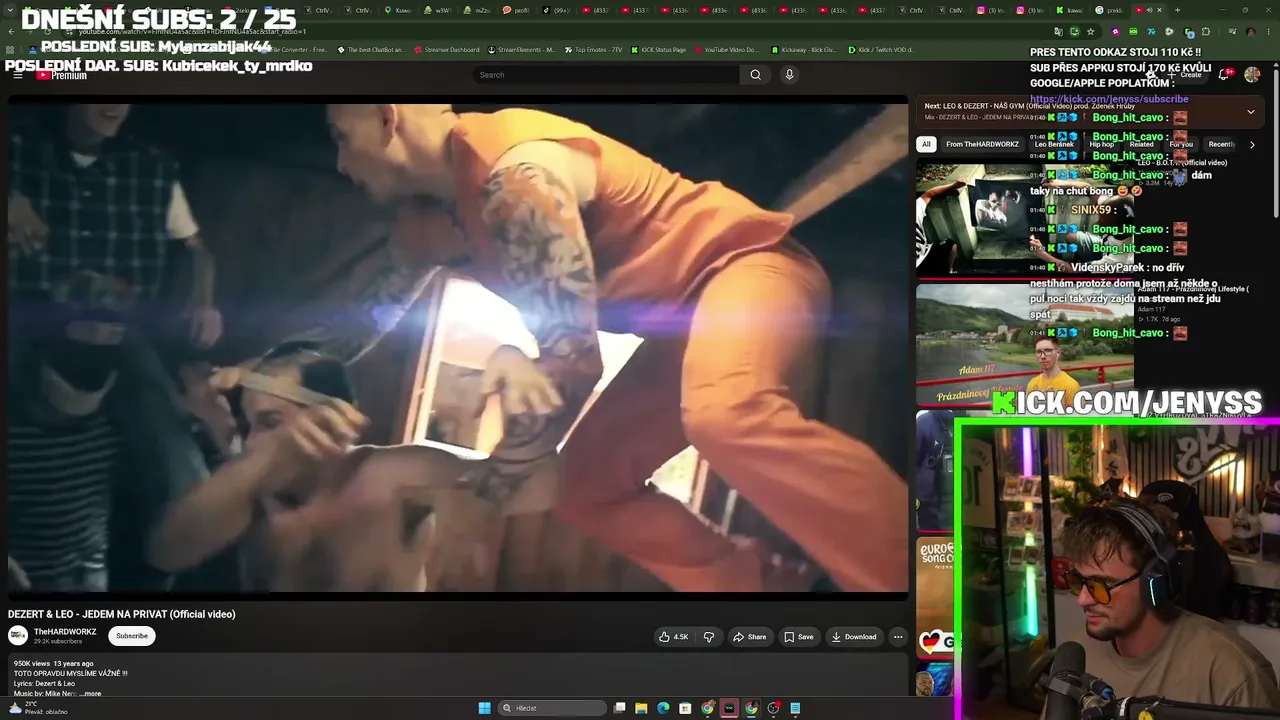Save the video to a playlist
1280x720 pixels.
(798, 637)
